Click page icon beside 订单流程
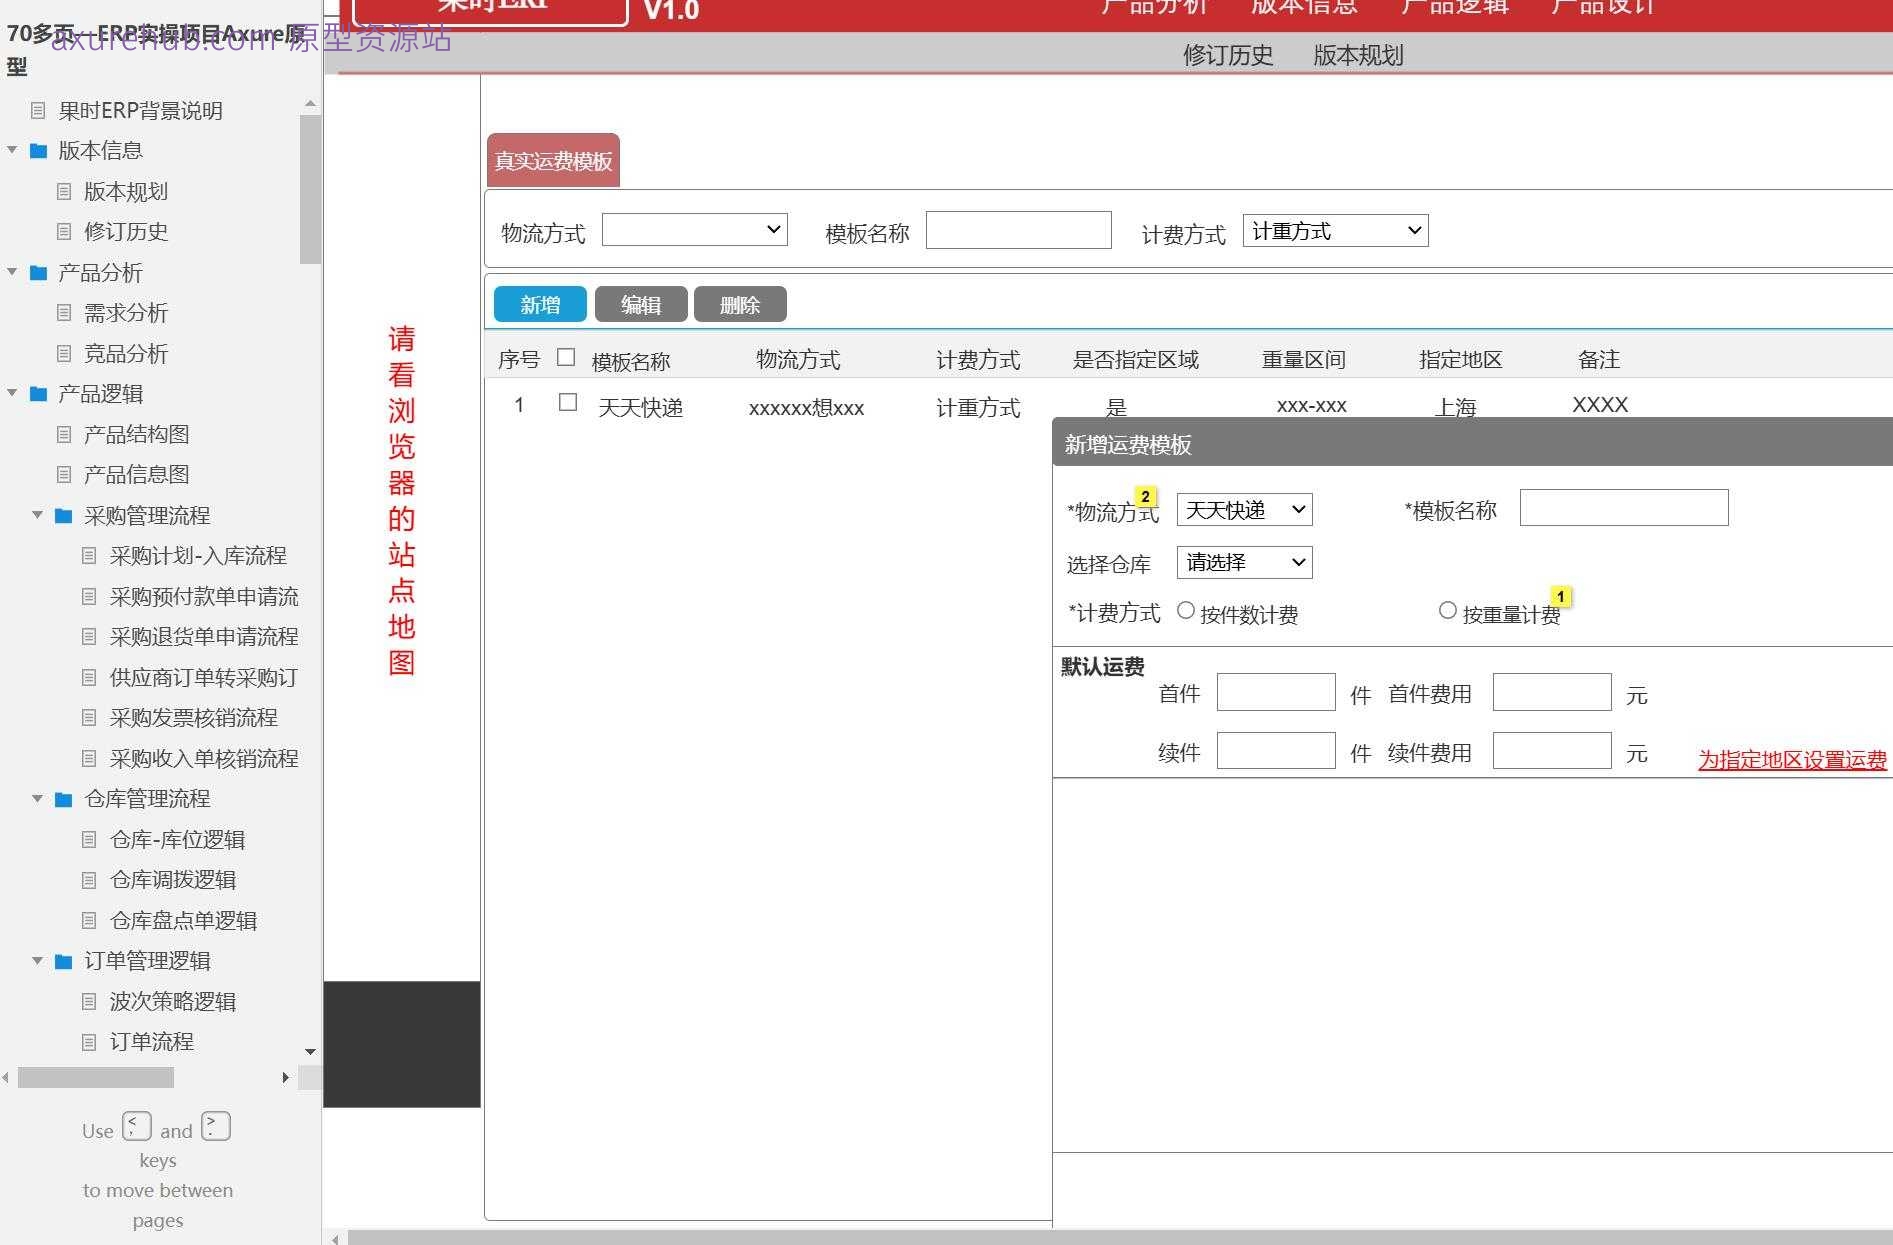The width and height of the screenshot is (1893, 1245). [x=89, y=1042]
